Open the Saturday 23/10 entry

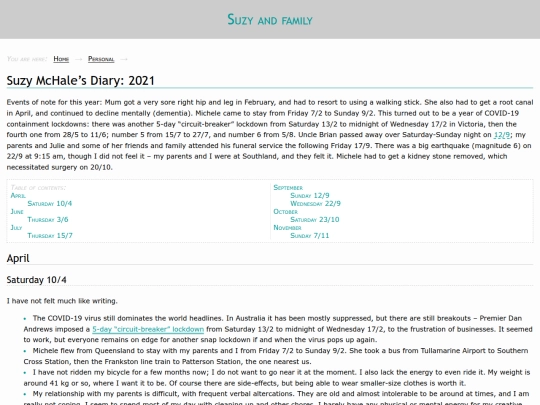click(x=315, y=219)
